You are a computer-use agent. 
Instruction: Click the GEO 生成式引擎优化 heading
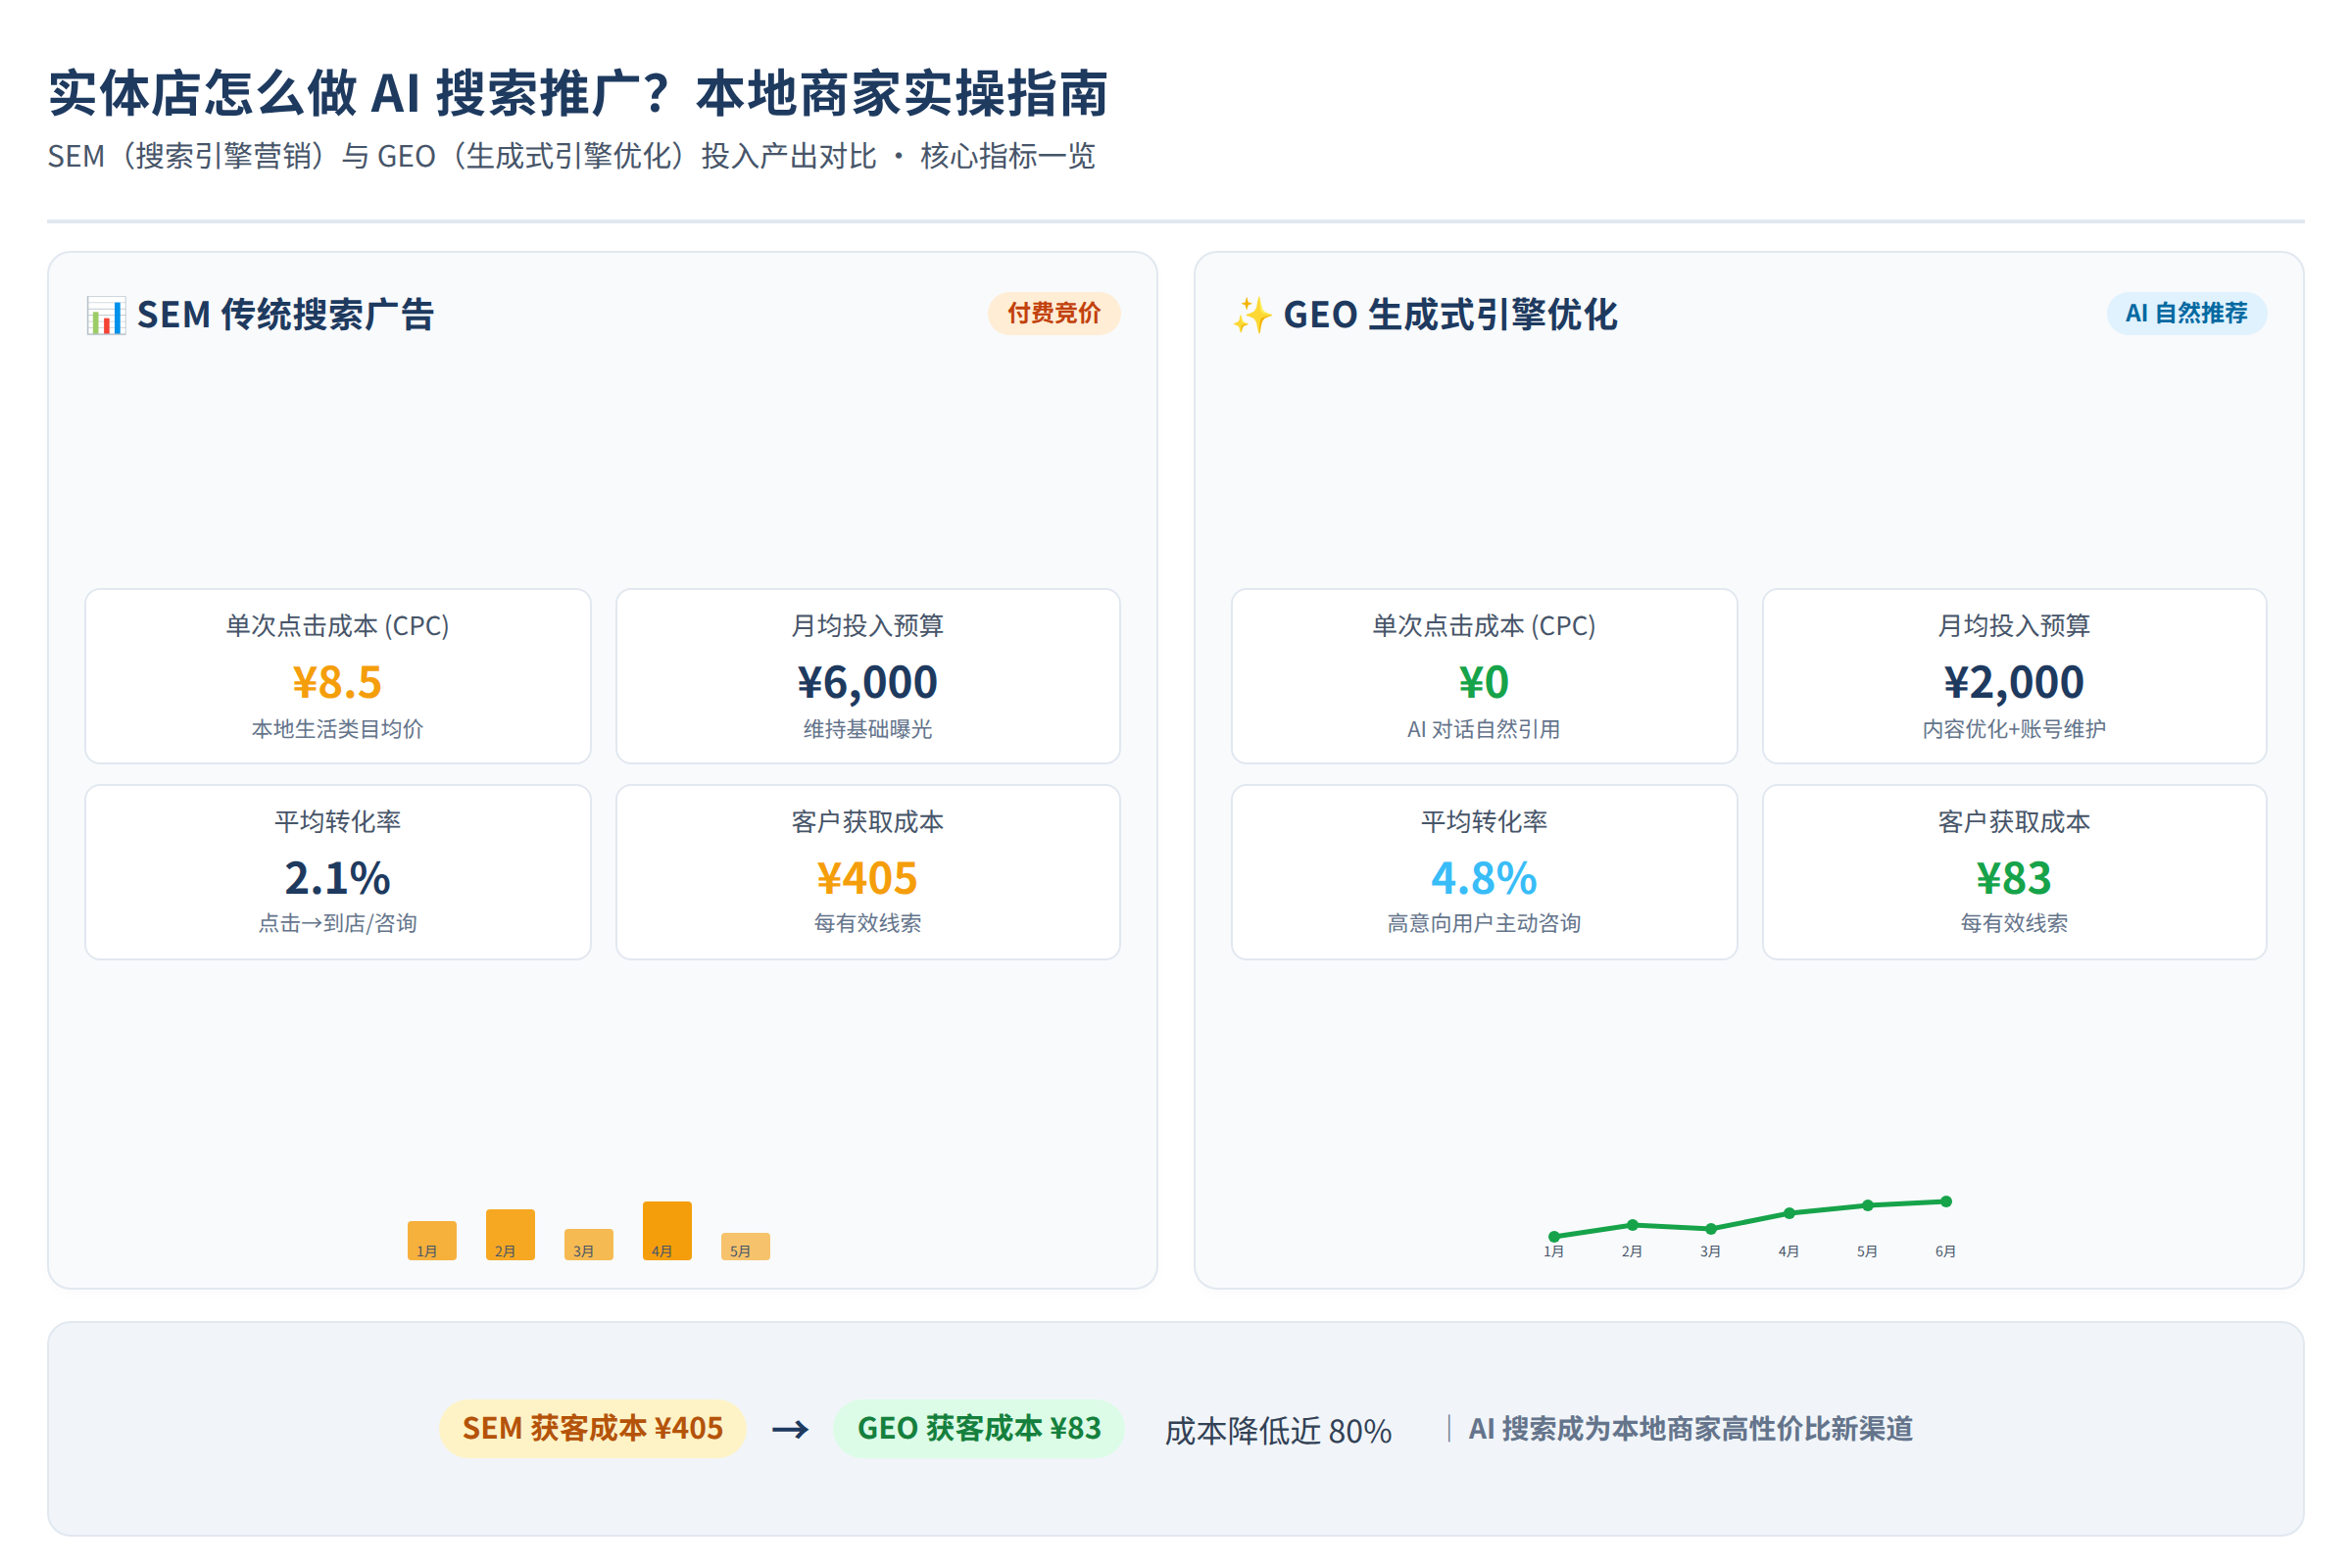coord(1450,315)
